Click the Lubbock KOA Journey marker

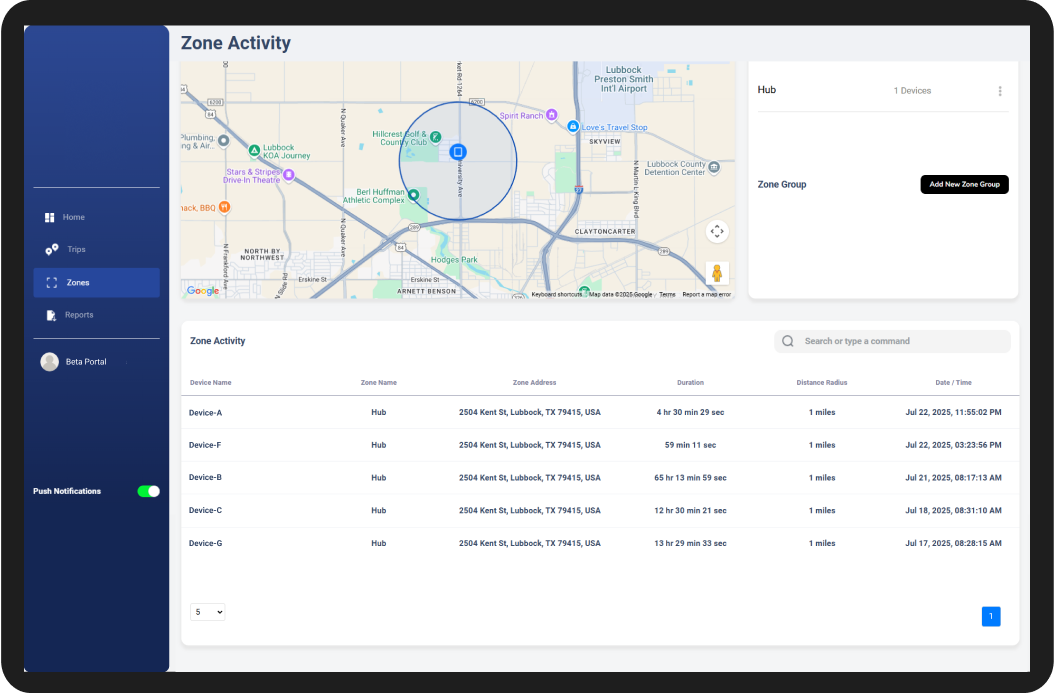[254, 151]
